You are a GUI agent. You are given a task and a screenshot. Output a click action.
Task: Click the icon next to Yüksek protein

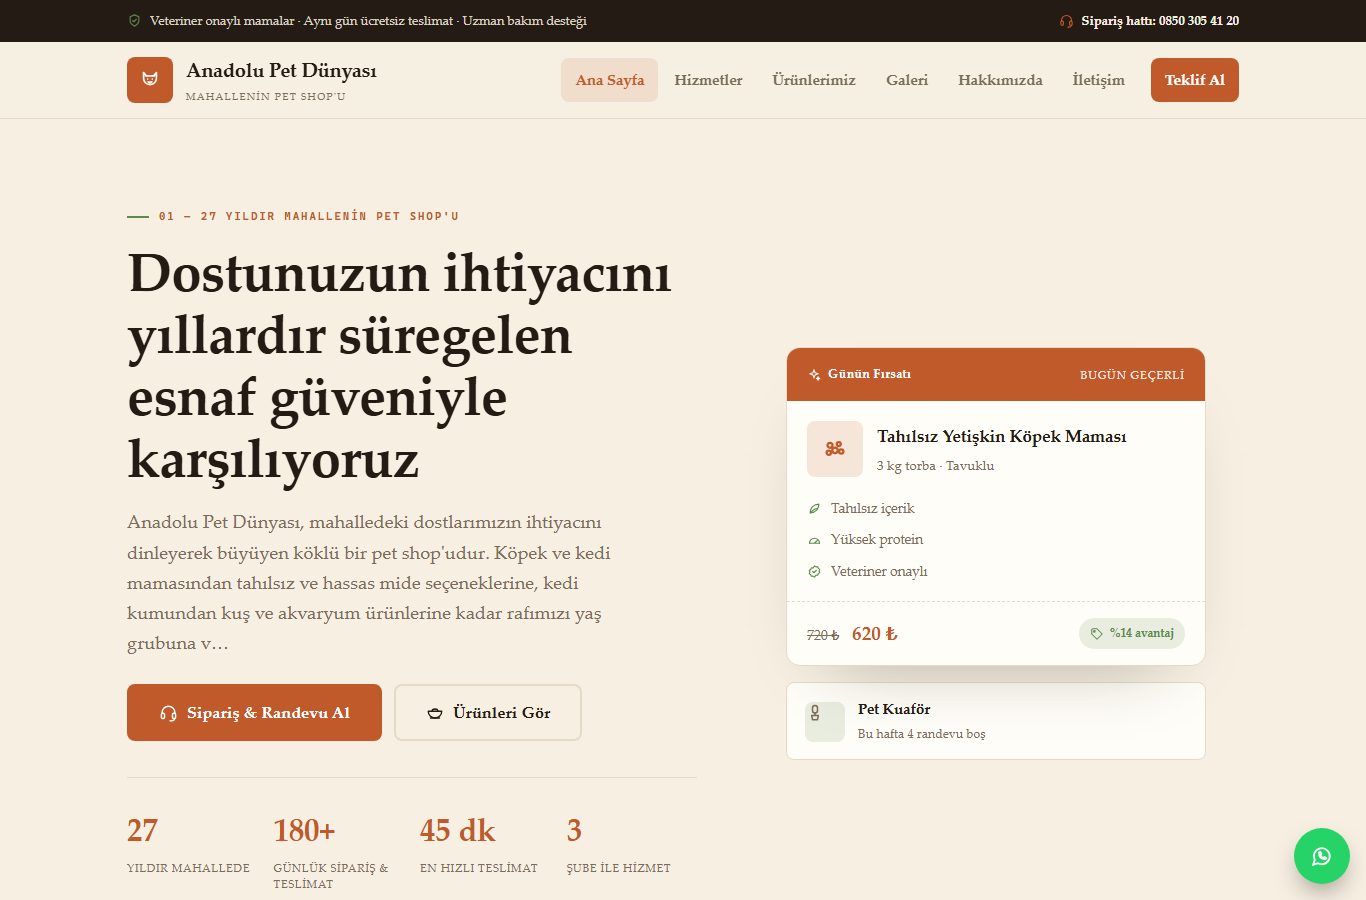point(814,540)
